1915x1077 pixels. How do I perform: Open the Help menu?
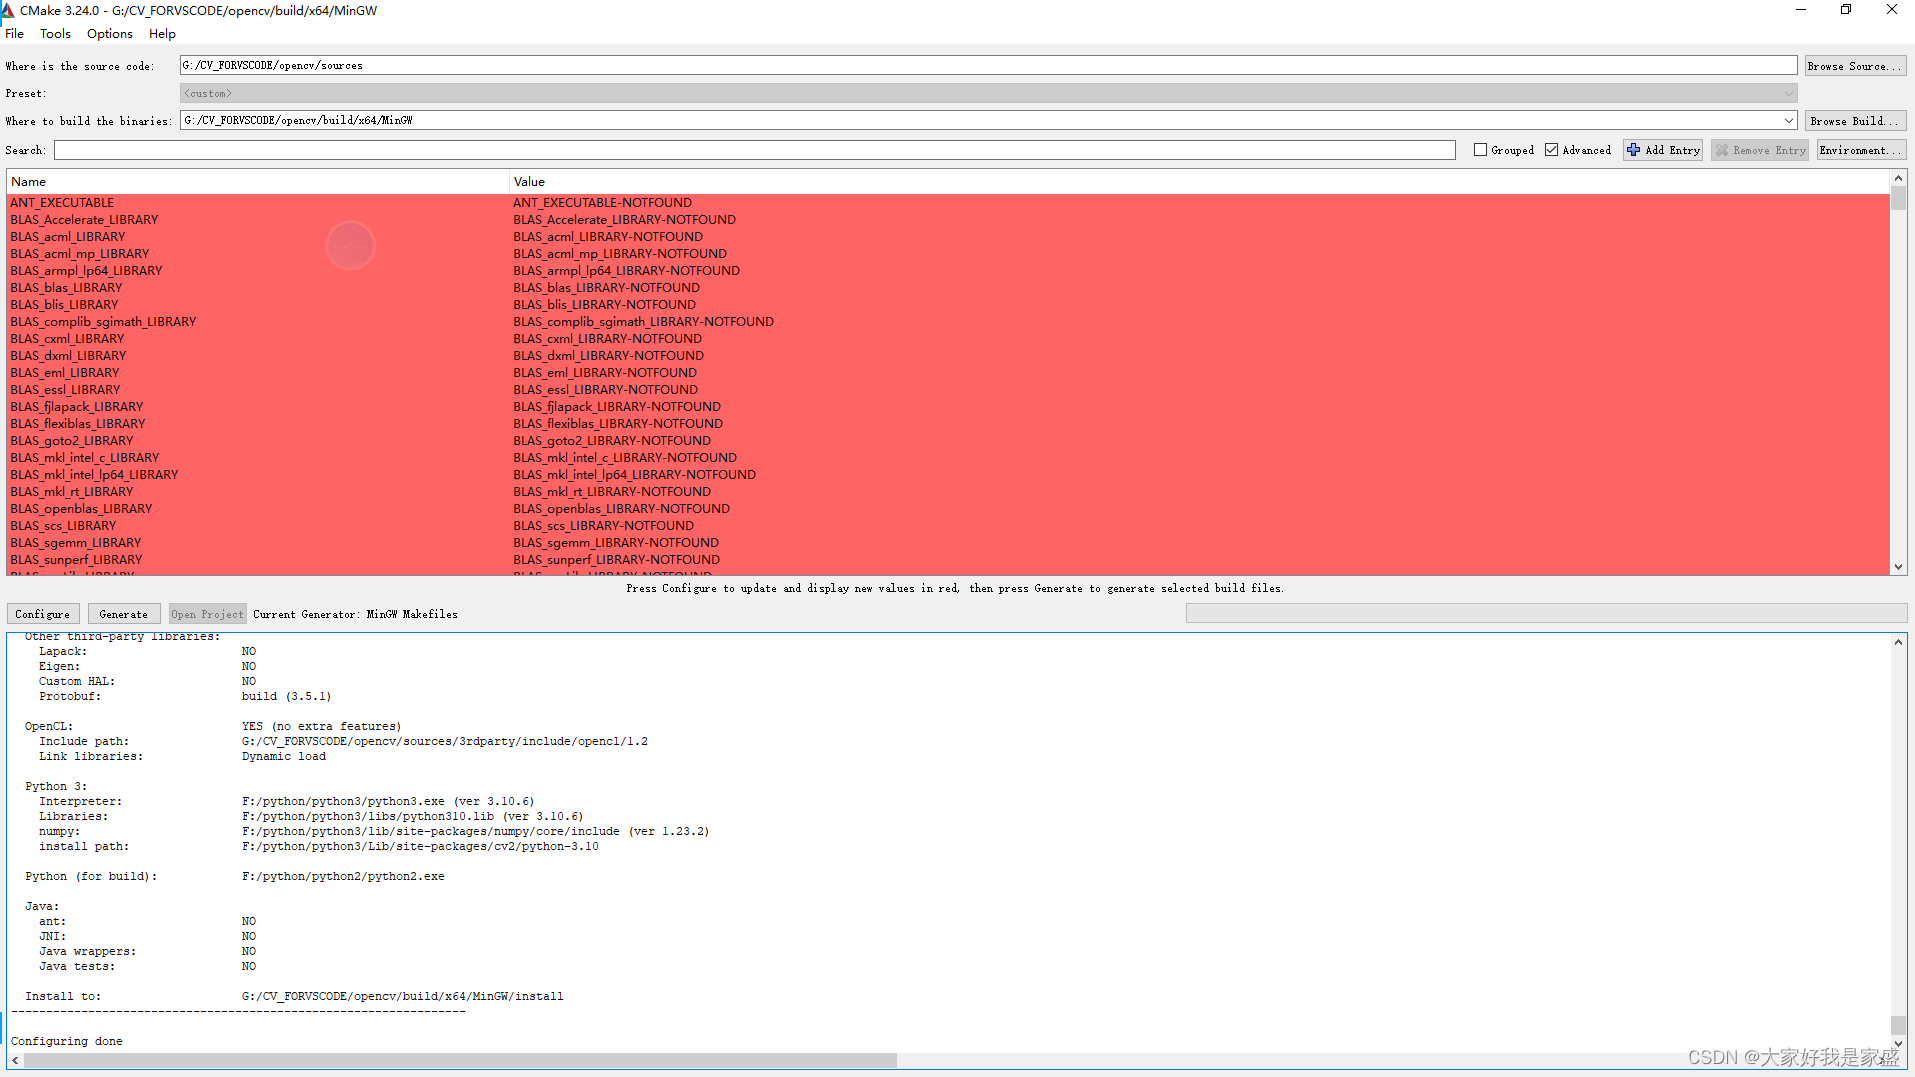point(162,33)
